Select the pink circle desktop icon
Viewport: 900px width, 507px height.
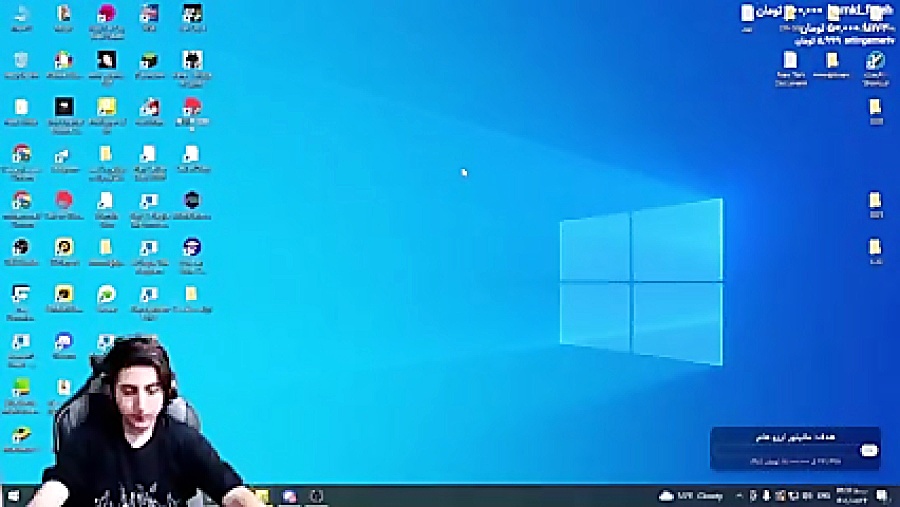point(107,20)
